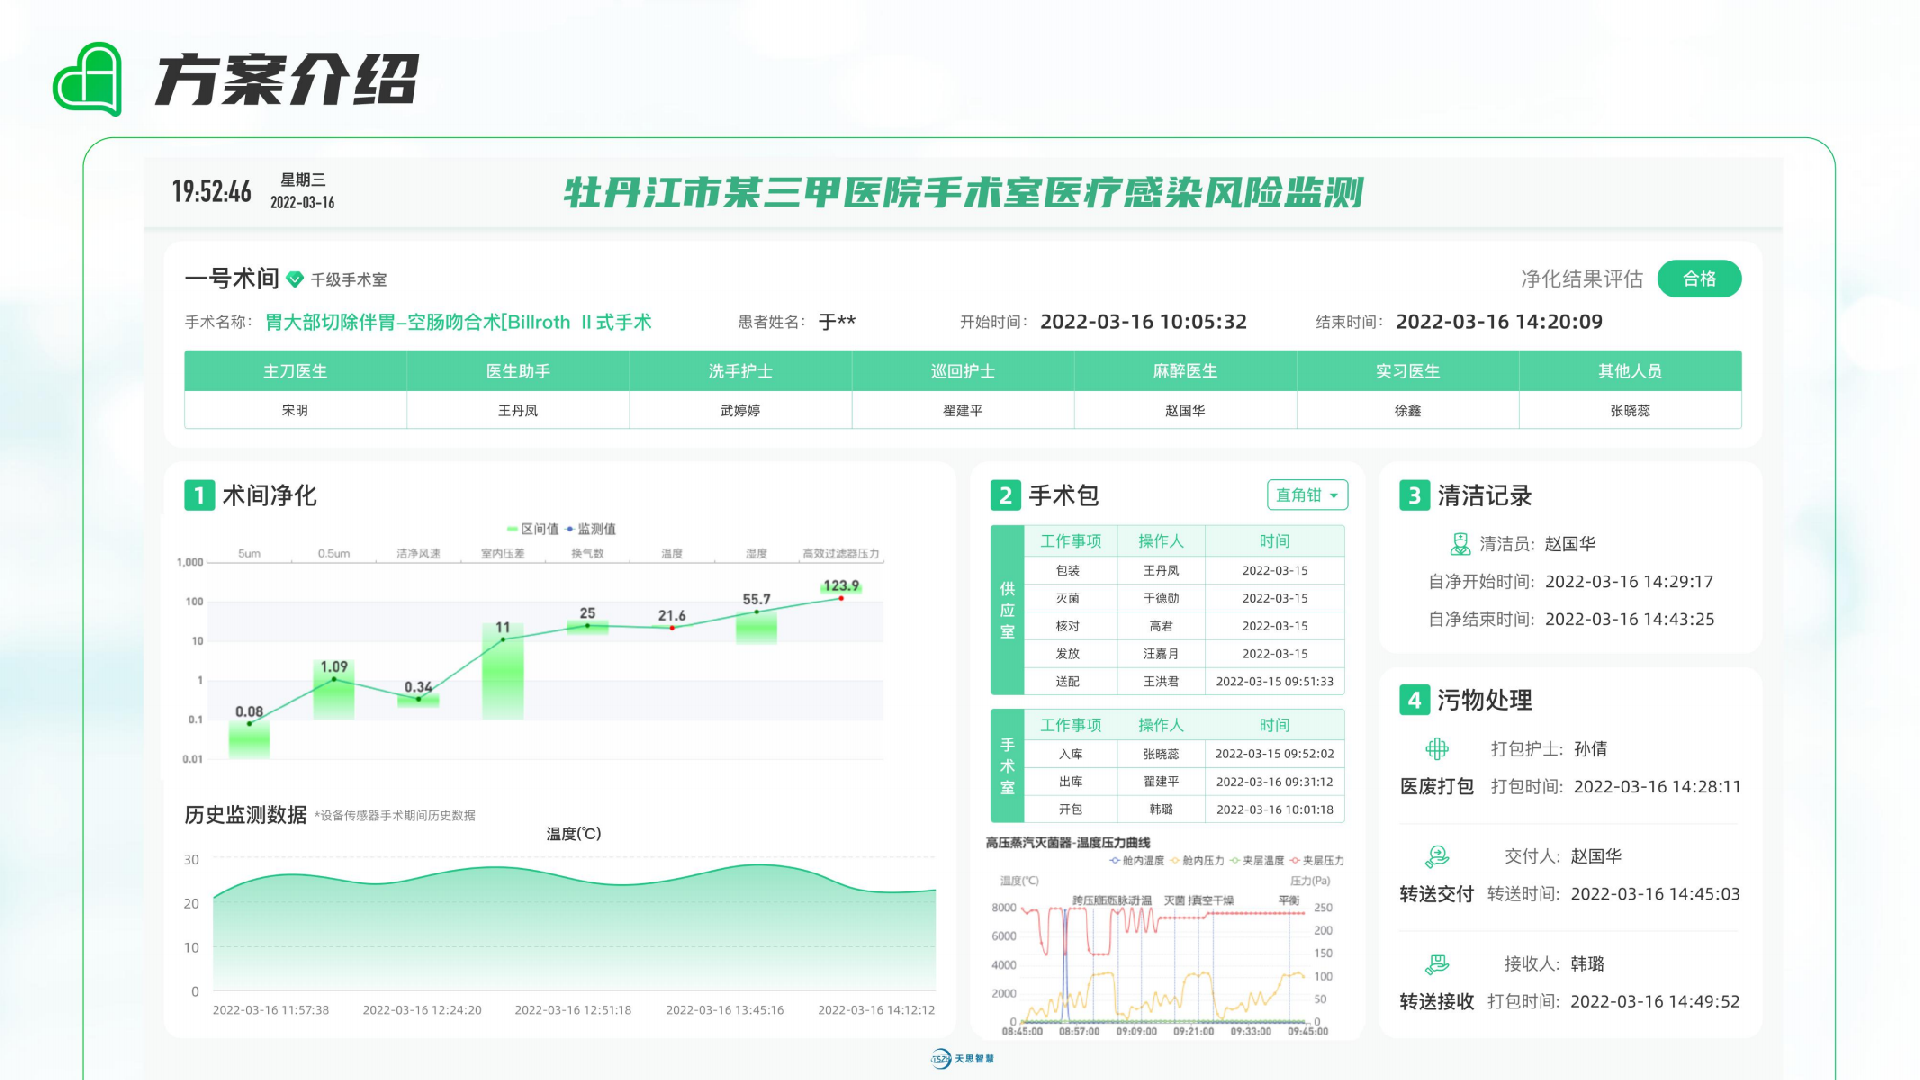Select the 医生助手 column header
This screenshot has height=1080, width=1920.
point(518,371)
